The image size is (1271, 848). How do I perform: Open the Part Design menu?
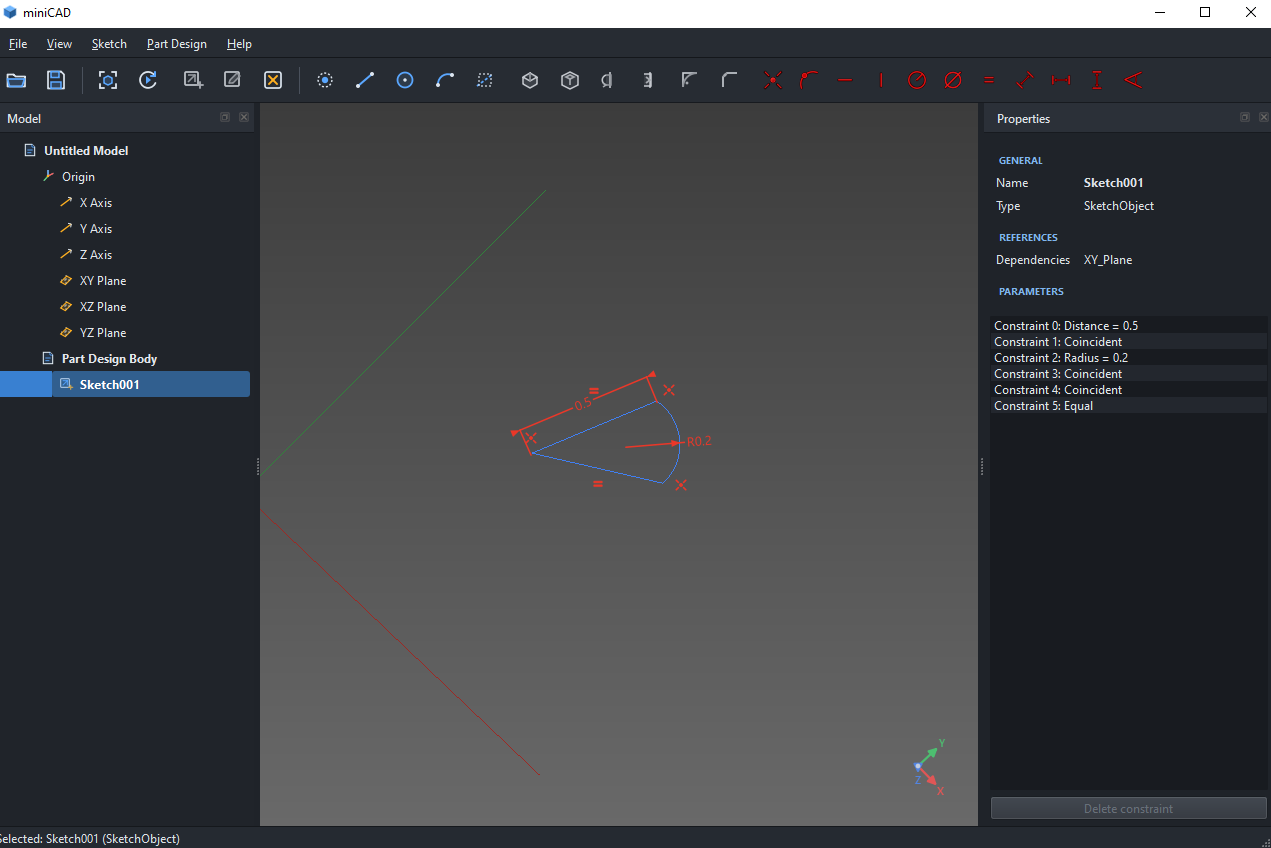click(177, 44)
